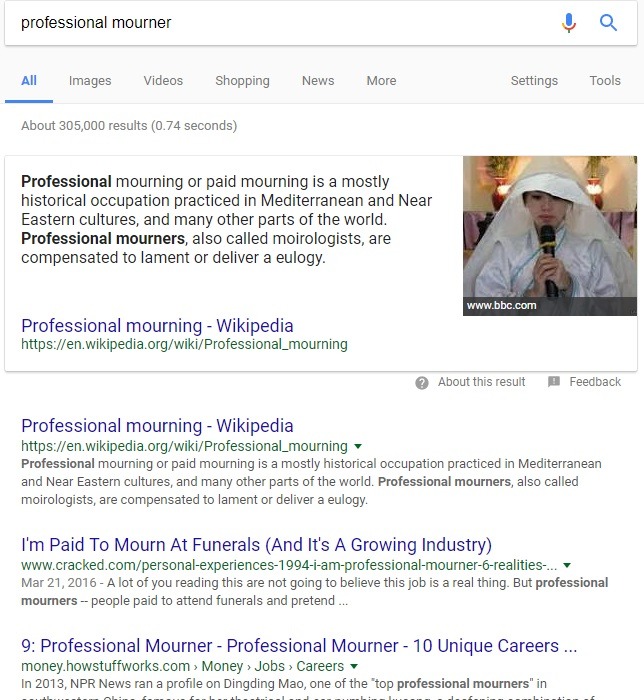Click the Feedback link
The width and height of the screenshot is (644, 700).
[595, 382]
